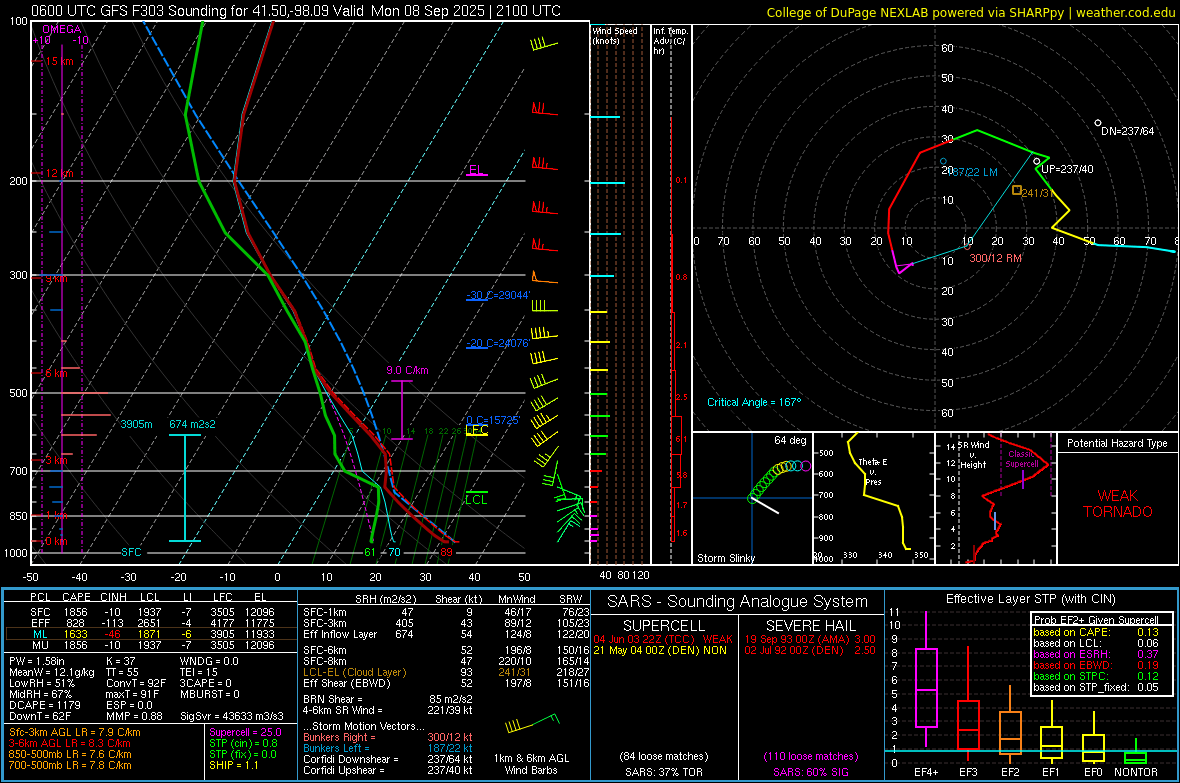Click the 674 m2s2 helicity label
This screenshot has width=1180, height=783.
pyautogui.click(x=192, y=424)
